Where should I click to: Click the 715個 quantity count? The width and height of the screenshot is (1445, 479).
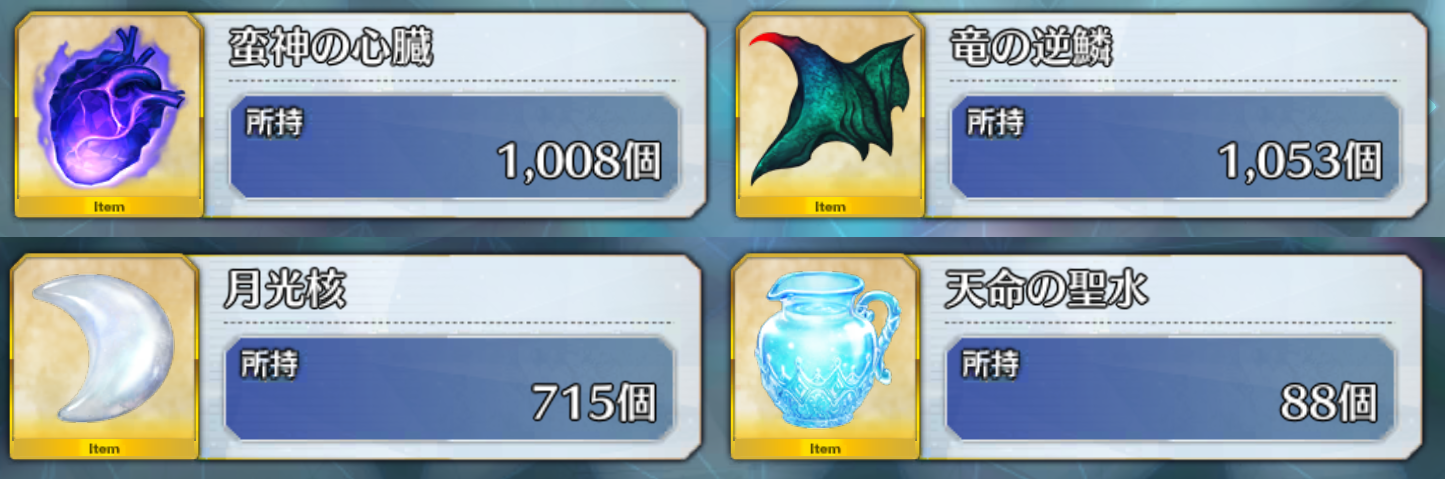[x=594, y=403]
